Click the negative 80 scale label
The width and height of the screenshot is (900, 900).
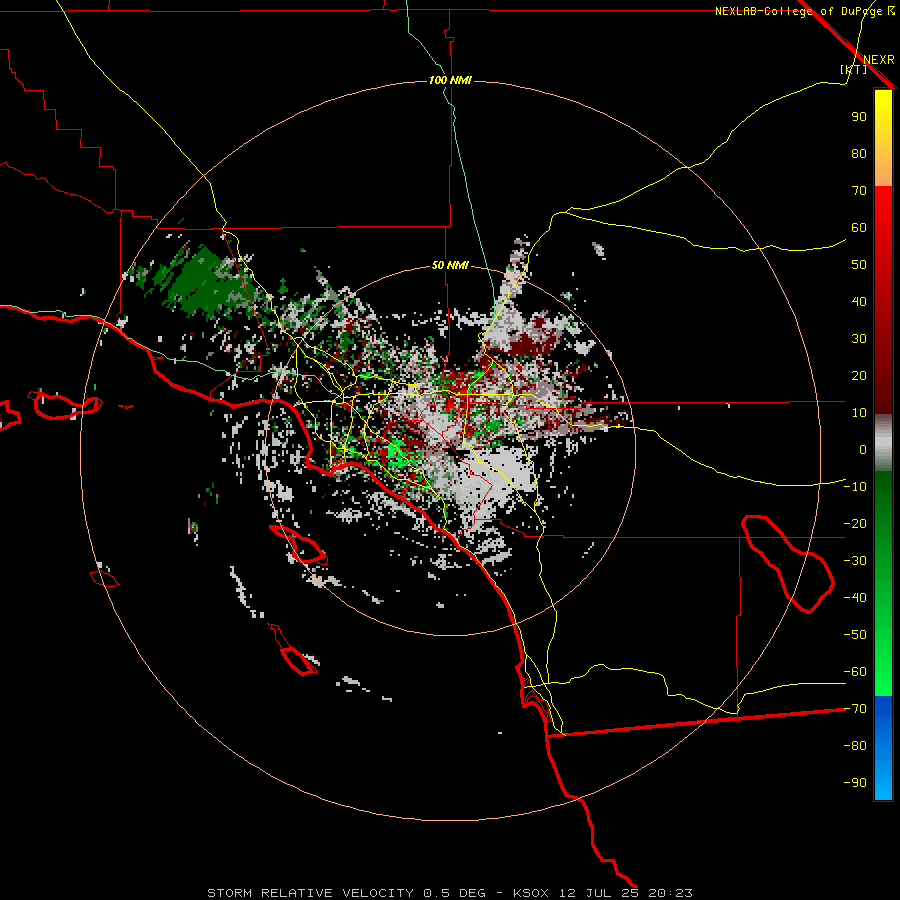(855, 746)
